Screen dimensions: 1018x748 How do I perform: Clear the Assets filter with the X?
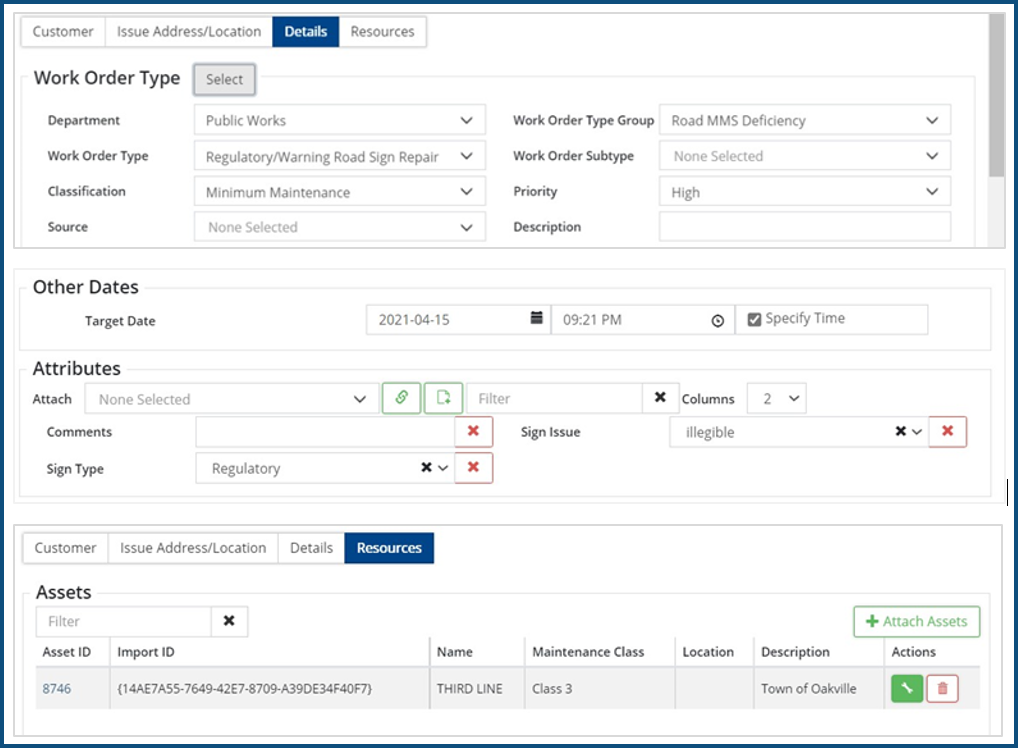coord(229,621)
